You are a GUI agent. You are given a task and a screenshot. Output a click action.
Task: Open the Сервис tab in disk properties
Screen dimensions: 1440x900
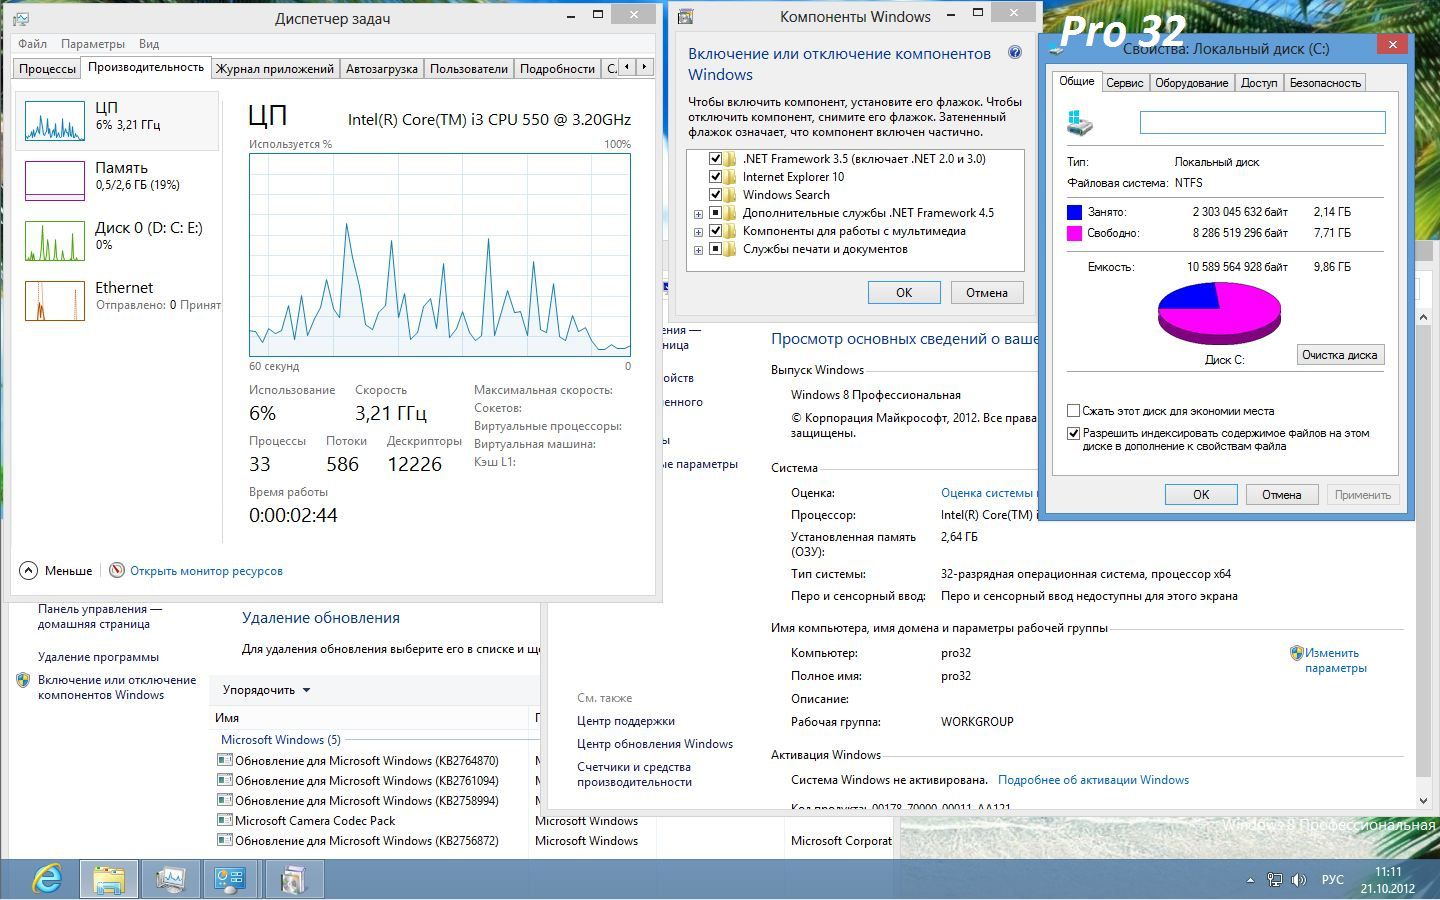click(1125, 83)
